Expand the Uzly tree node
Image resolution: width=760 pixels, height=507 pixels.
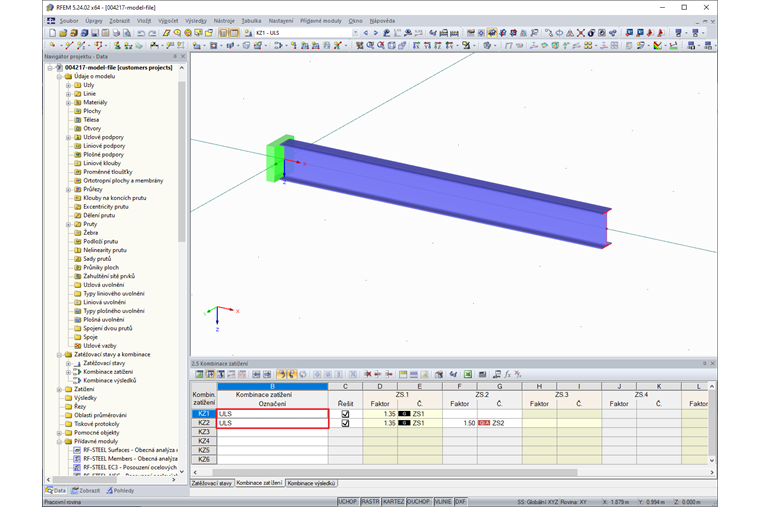[x=68, y=85]
